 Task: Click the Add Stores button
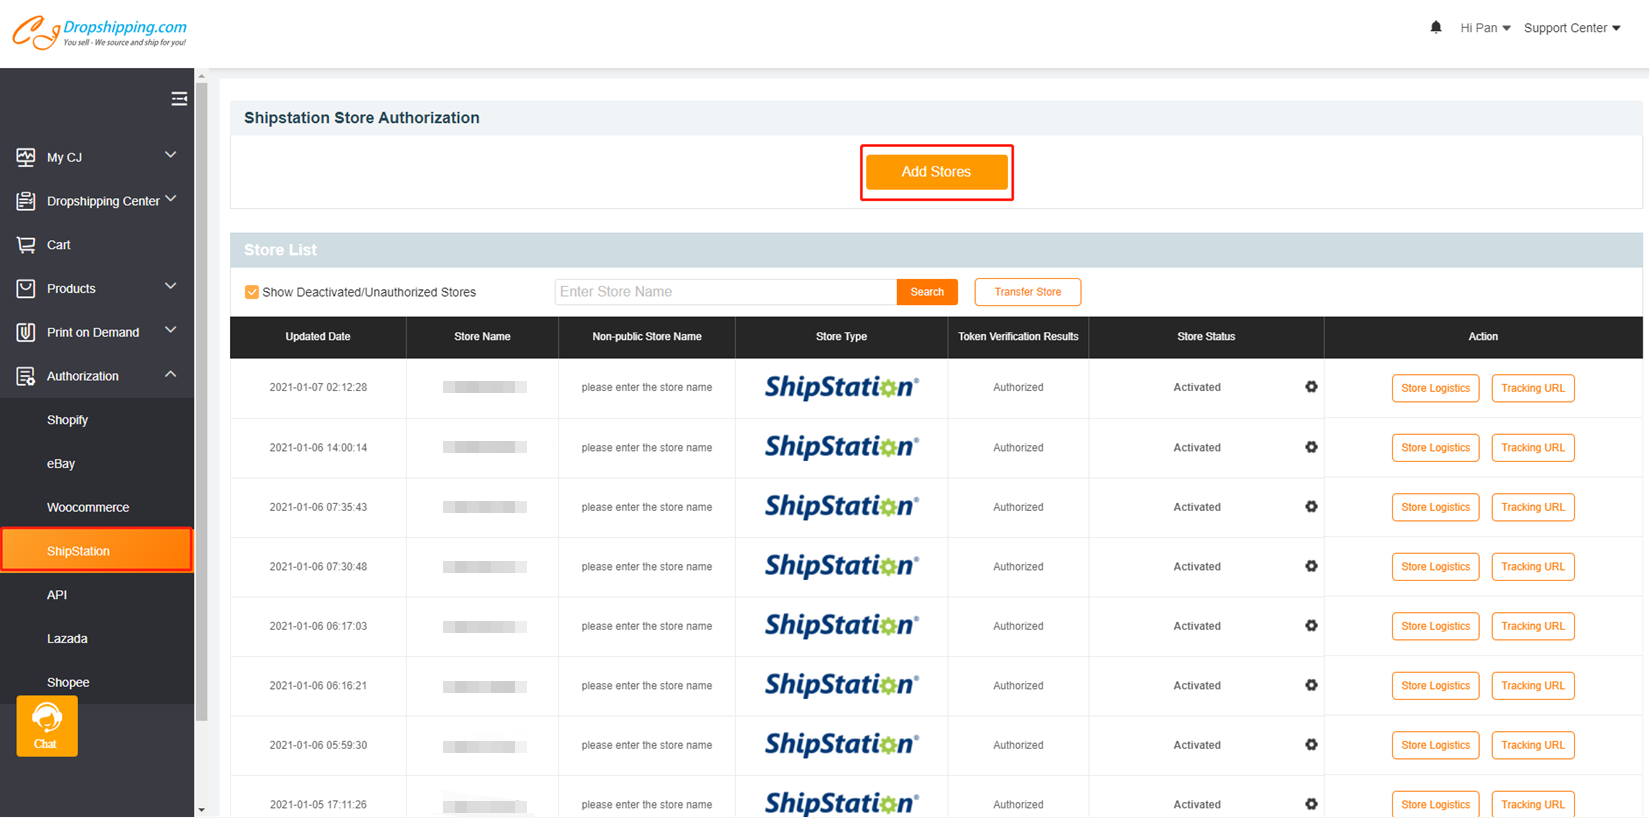point(936,172)
